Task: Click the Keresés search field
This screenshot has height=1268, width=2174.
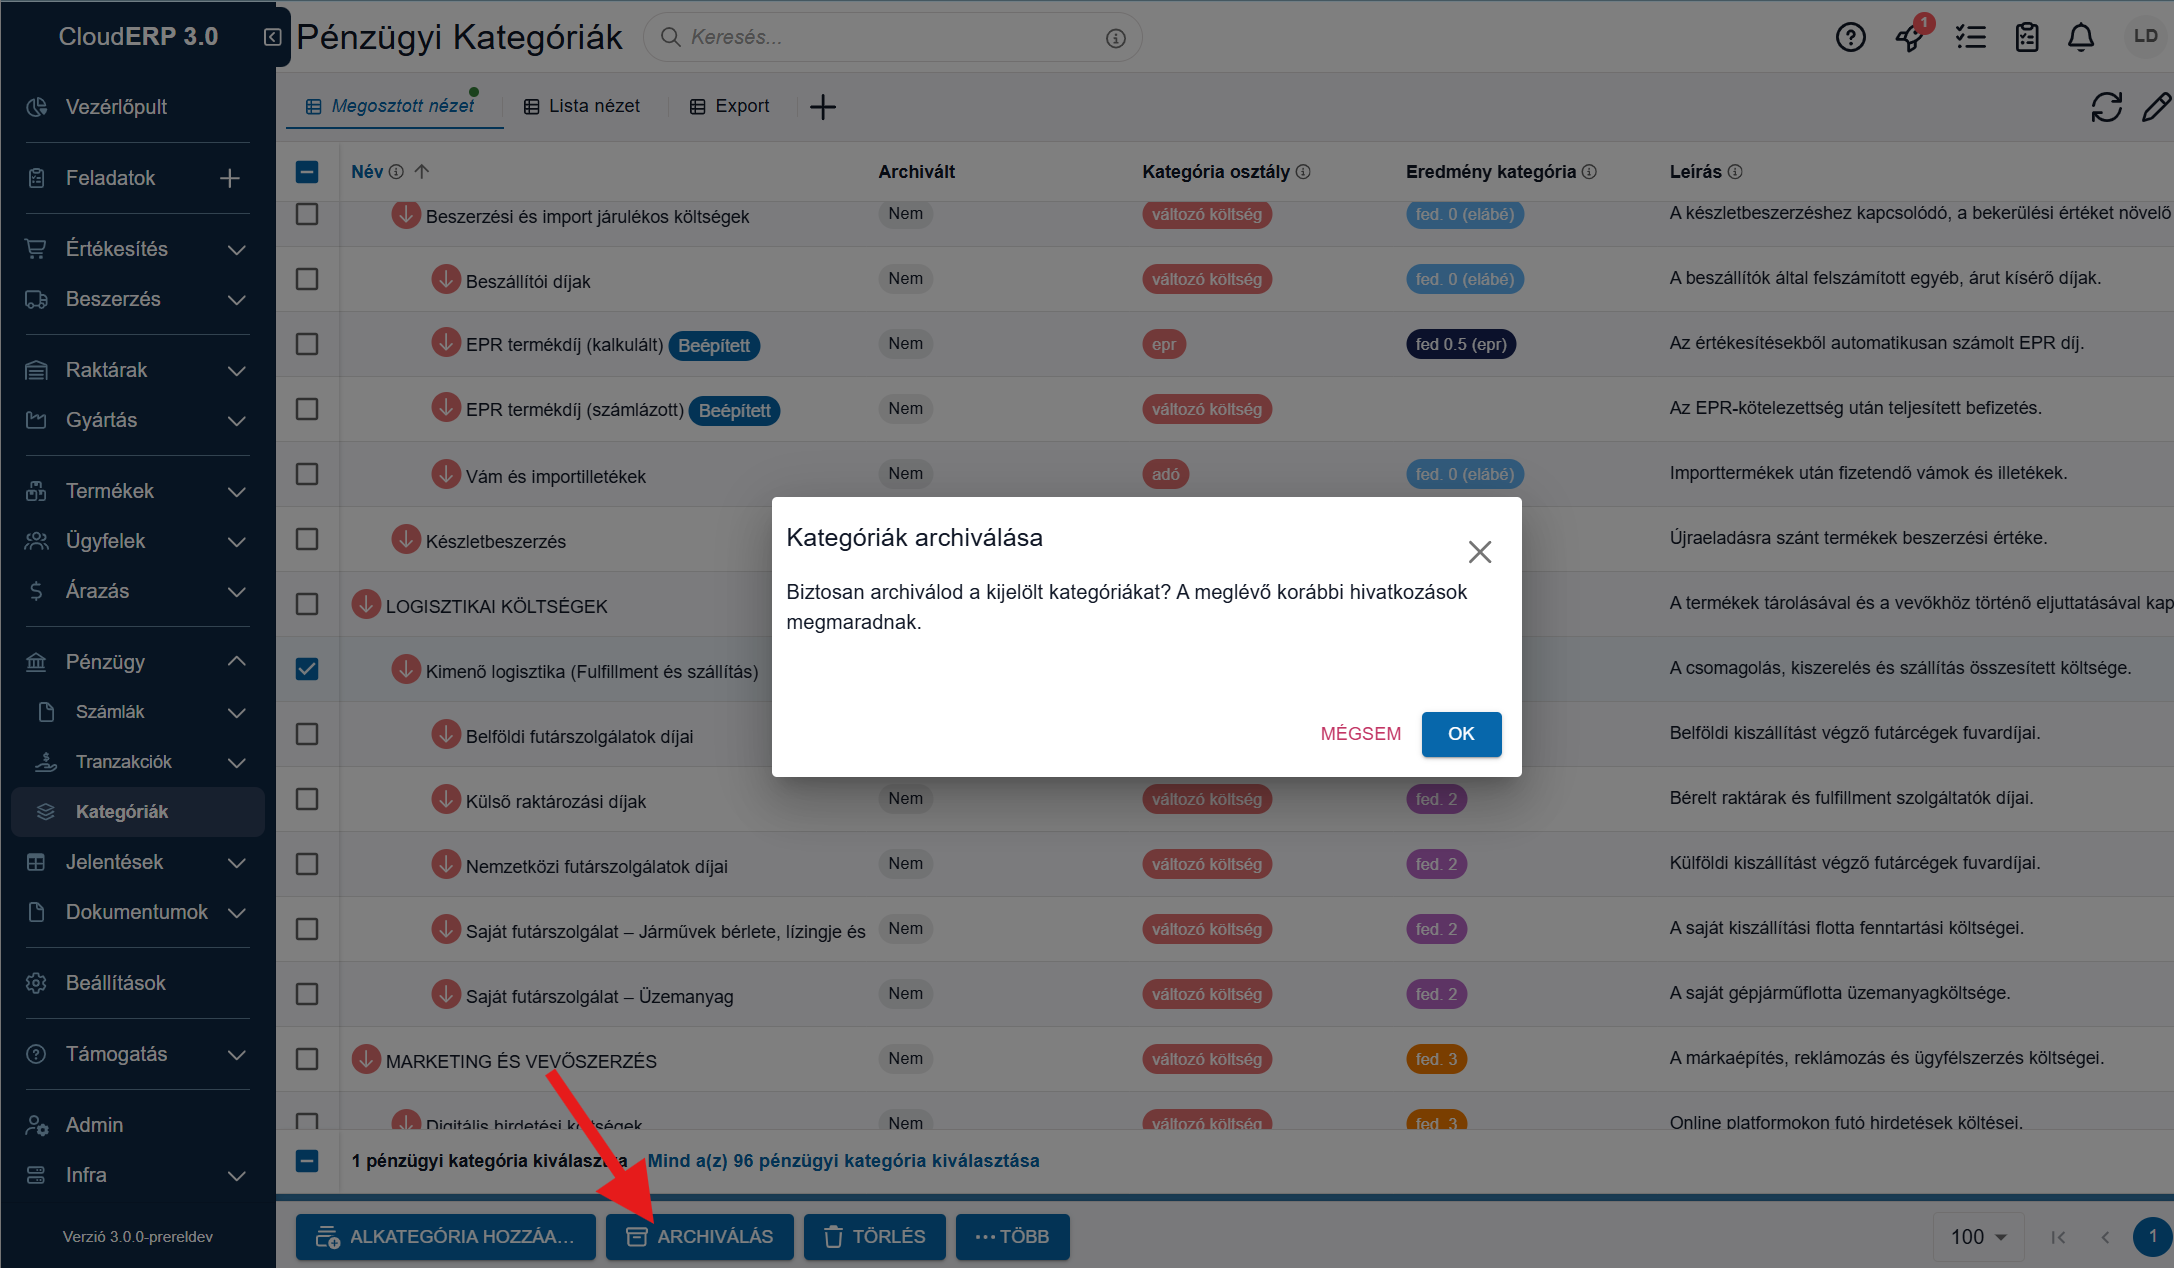Action: point(892,37)
